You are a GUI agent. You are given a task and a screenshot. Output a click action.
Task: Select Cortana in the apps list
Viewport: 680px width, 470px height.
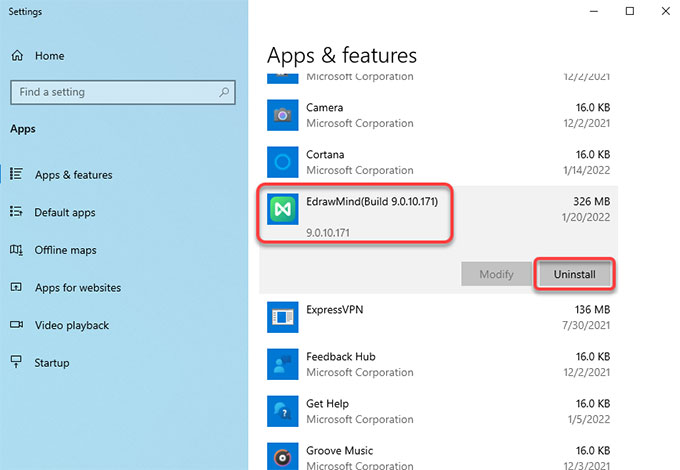coord(325,154)
